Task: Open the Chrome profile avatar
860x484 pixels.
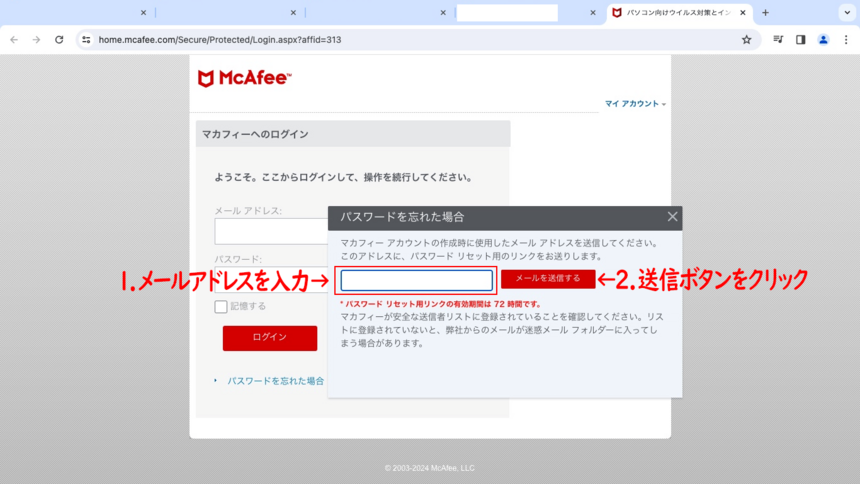Action: 823,40
